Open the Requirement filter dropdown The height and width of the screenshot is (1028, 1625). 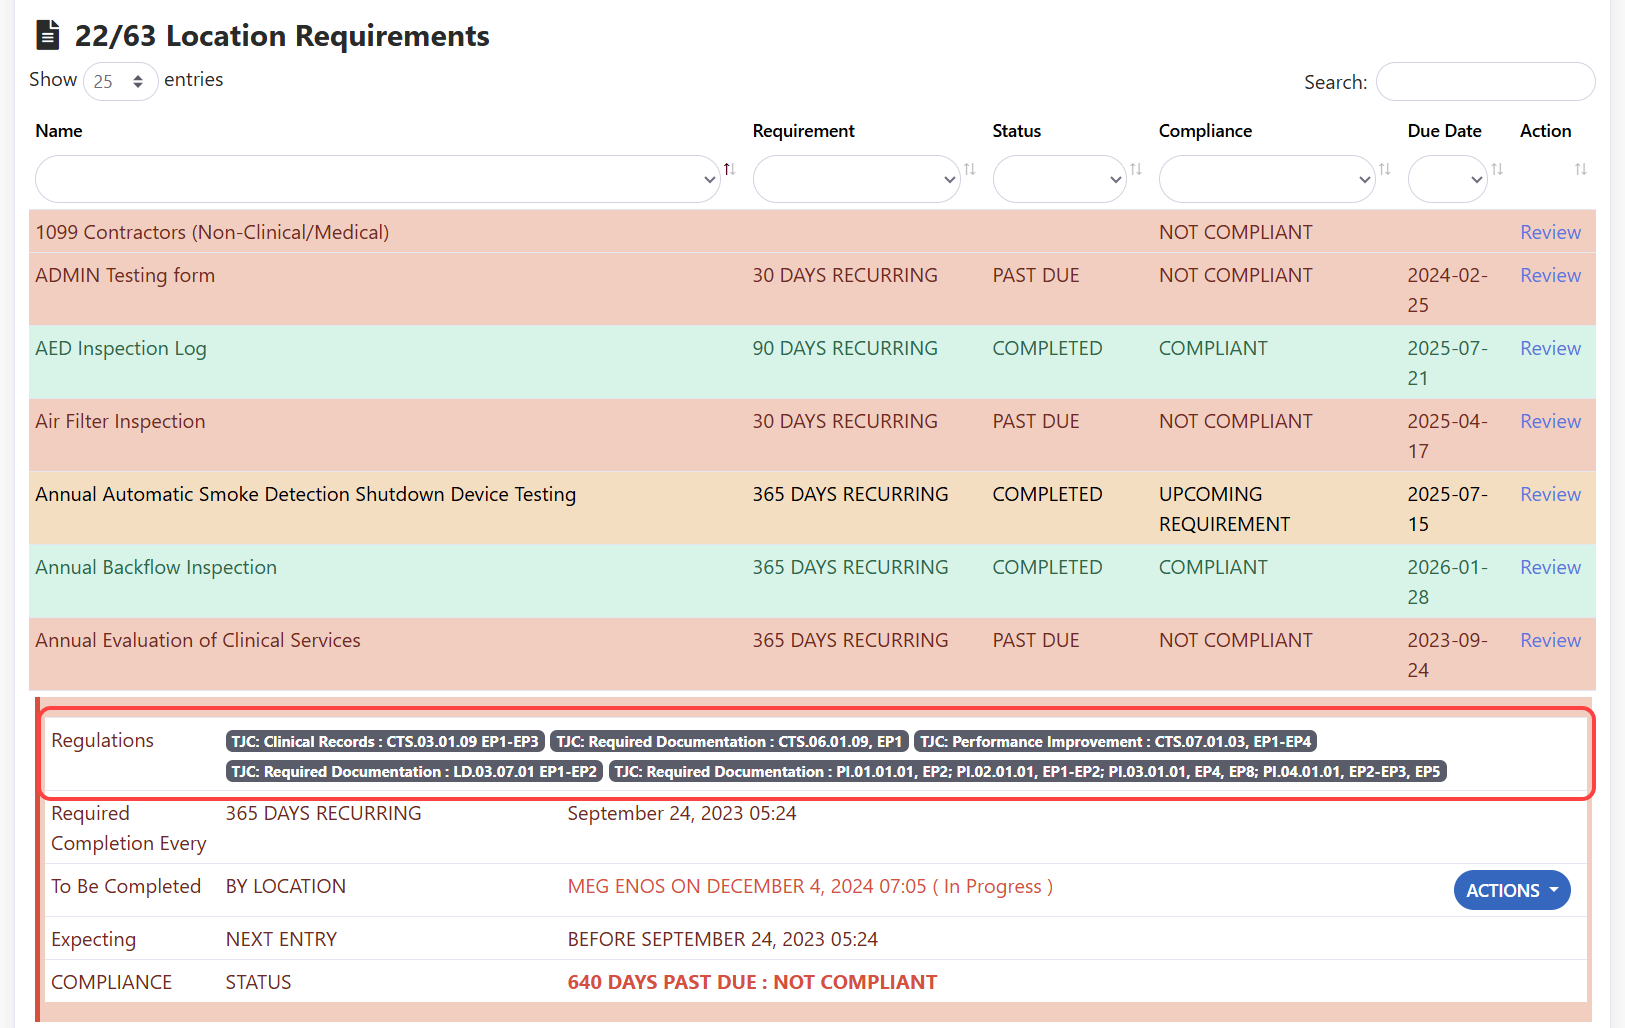pyautogui.click(x=856, y=180)
